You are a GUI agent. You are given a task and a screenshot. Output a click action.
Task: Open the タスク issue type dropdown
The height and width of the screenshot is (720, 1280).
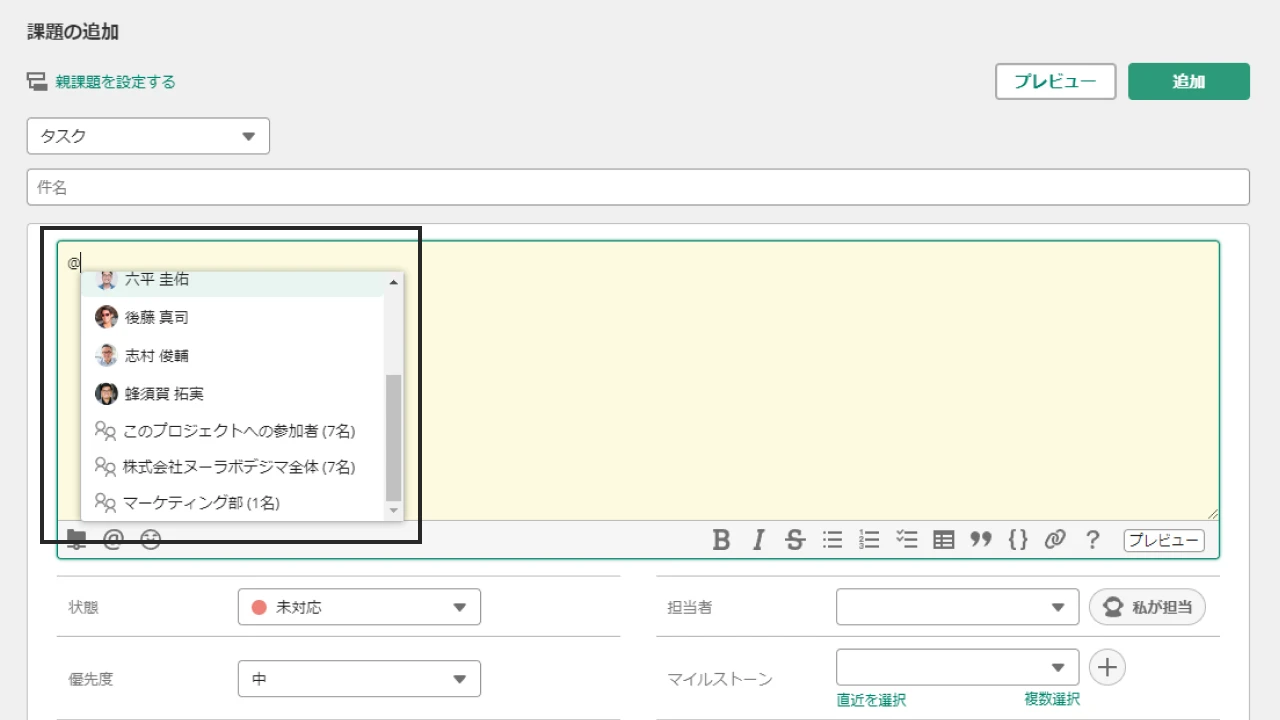pyautogui.click(x=148, y=136)
